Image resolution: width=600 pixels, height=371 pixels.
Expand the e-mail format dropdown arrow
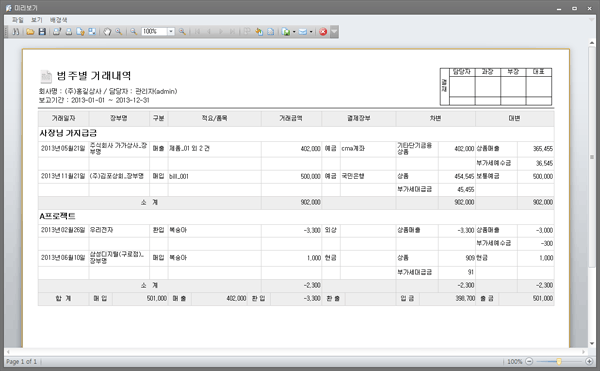click(311, 32)
